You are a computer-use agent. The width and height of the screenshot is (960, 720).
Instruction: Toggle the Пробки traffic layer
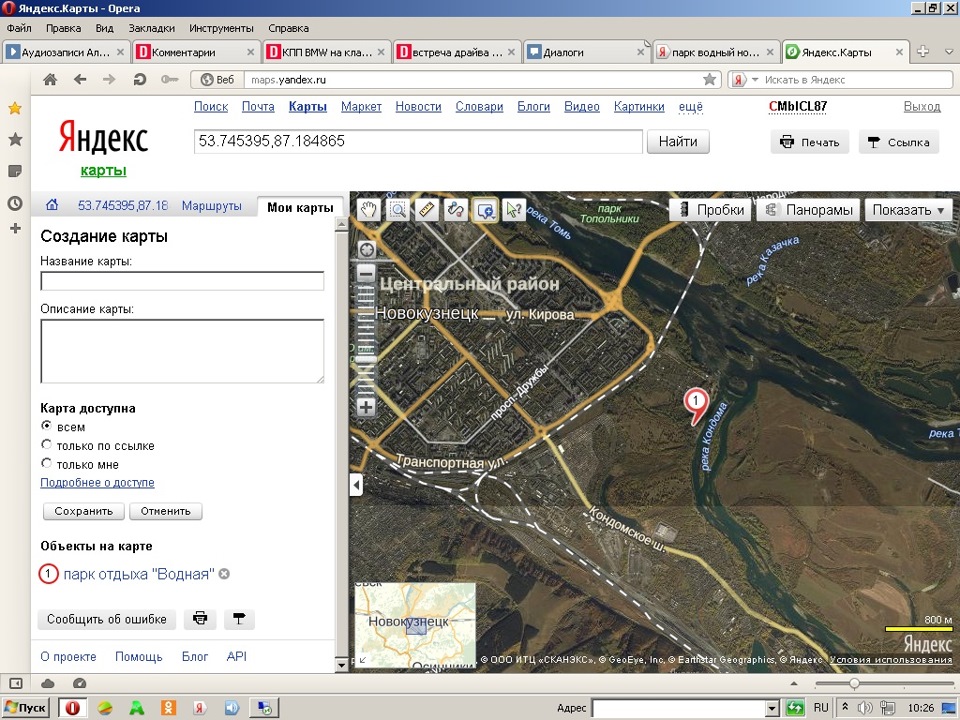point(710,210)
